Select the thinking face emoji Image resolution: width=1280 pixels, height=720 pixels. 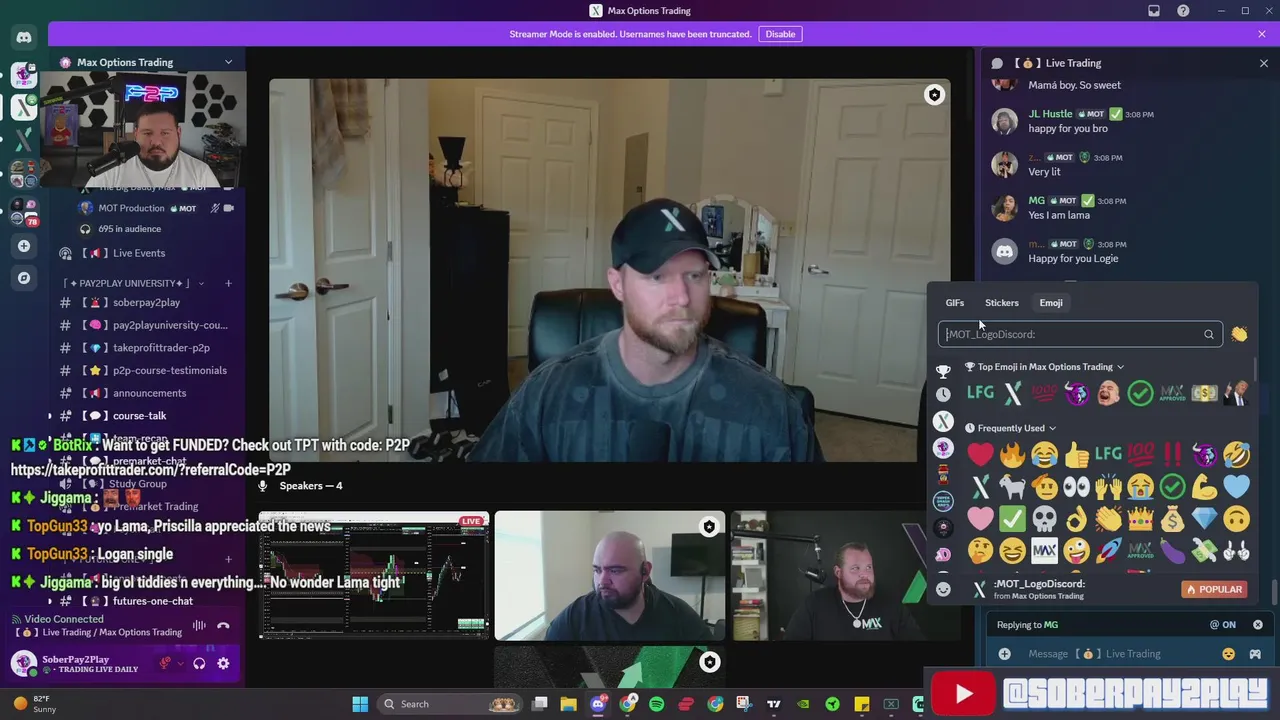click(980, 550)
